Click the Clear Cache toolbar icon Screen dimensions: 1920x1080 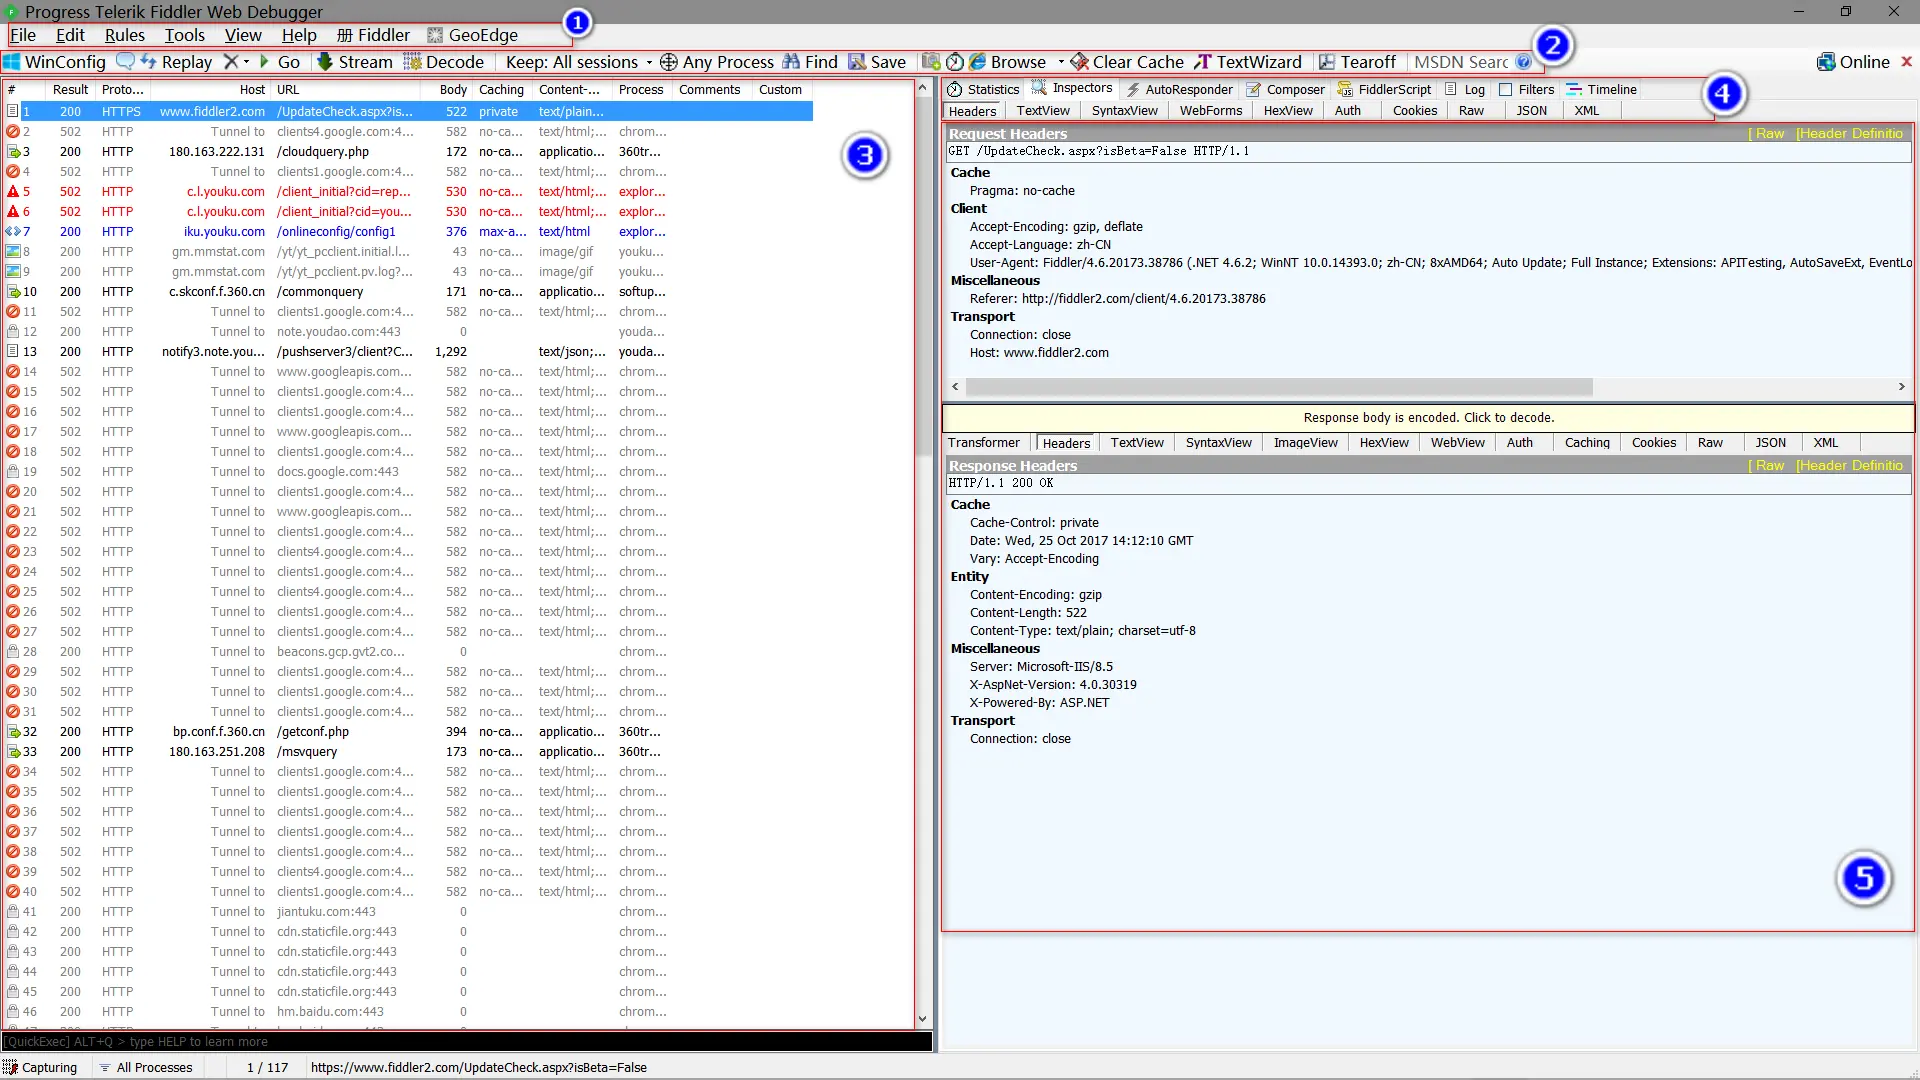1080,62
